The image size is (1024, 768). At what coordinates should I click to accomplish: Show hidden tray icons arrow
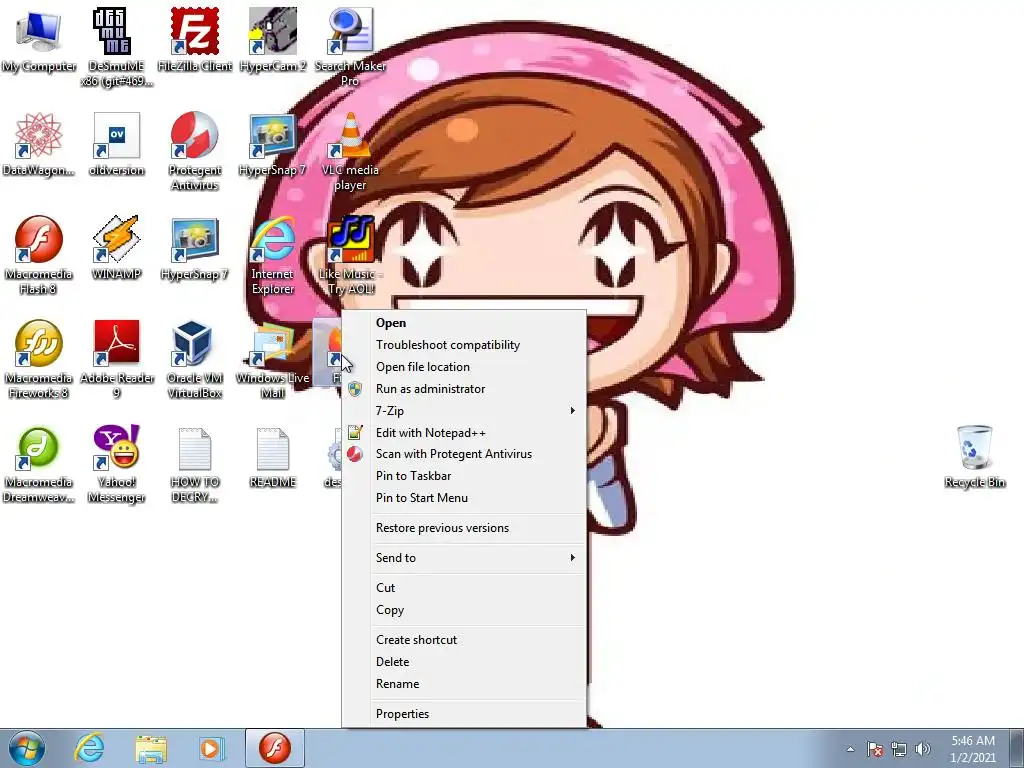(x=850, y=749)
